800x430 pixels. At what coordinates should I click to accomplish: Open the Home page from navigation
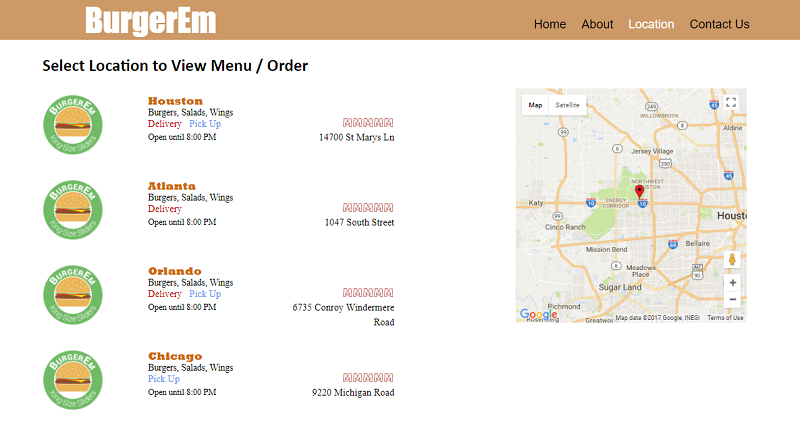(550, 24)
